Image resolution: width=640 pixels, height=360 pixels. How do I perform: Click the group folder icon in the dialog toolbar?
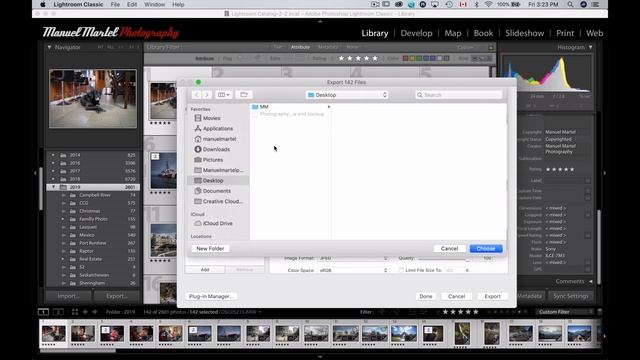pos(244,95)
